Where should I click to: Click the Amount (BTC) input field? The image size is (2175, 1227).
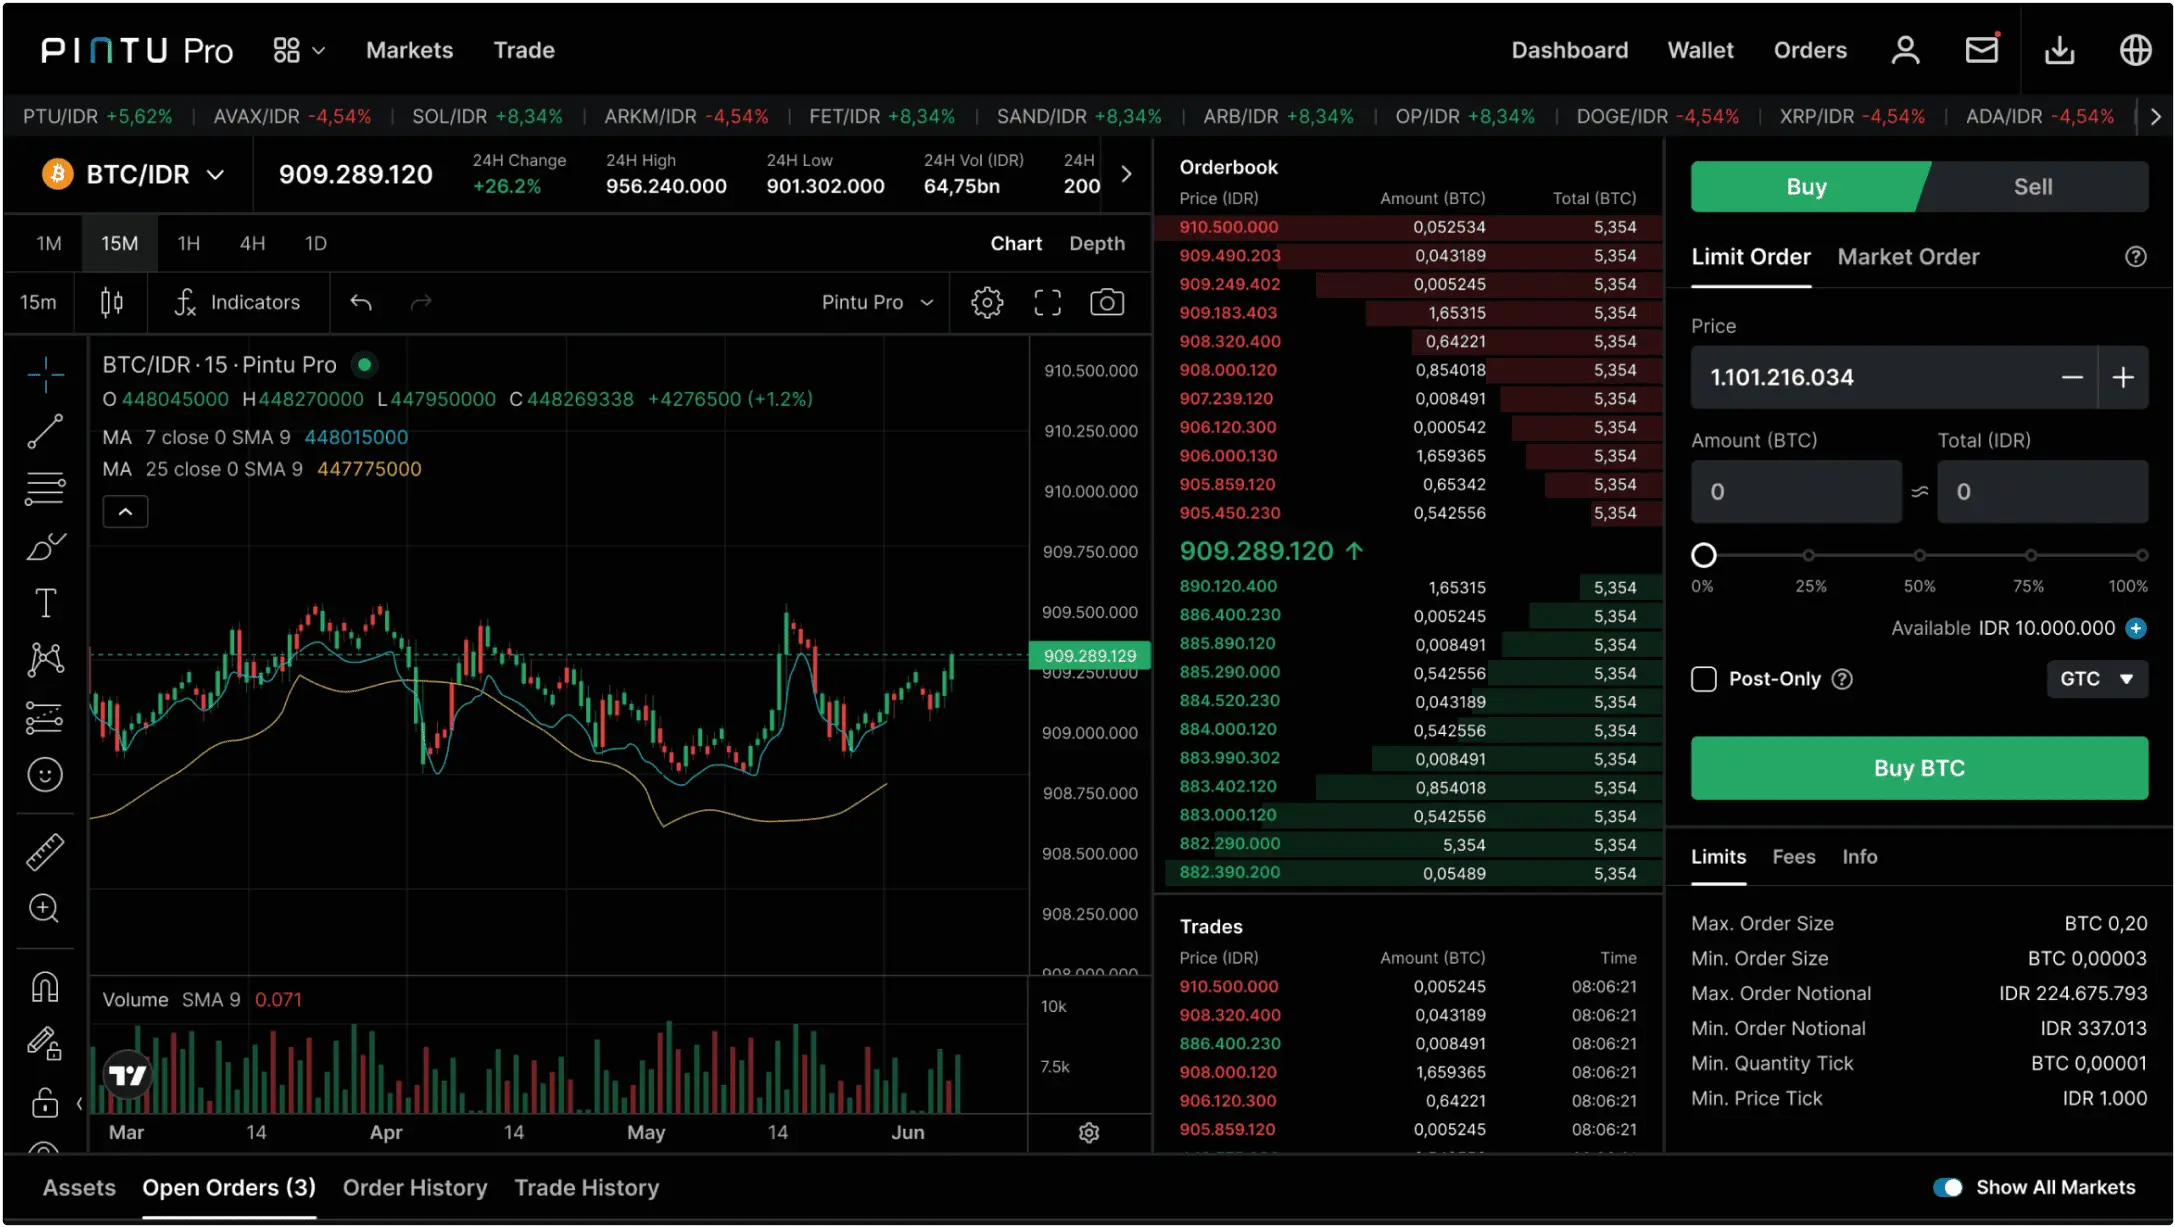[x=1795, y=492]
